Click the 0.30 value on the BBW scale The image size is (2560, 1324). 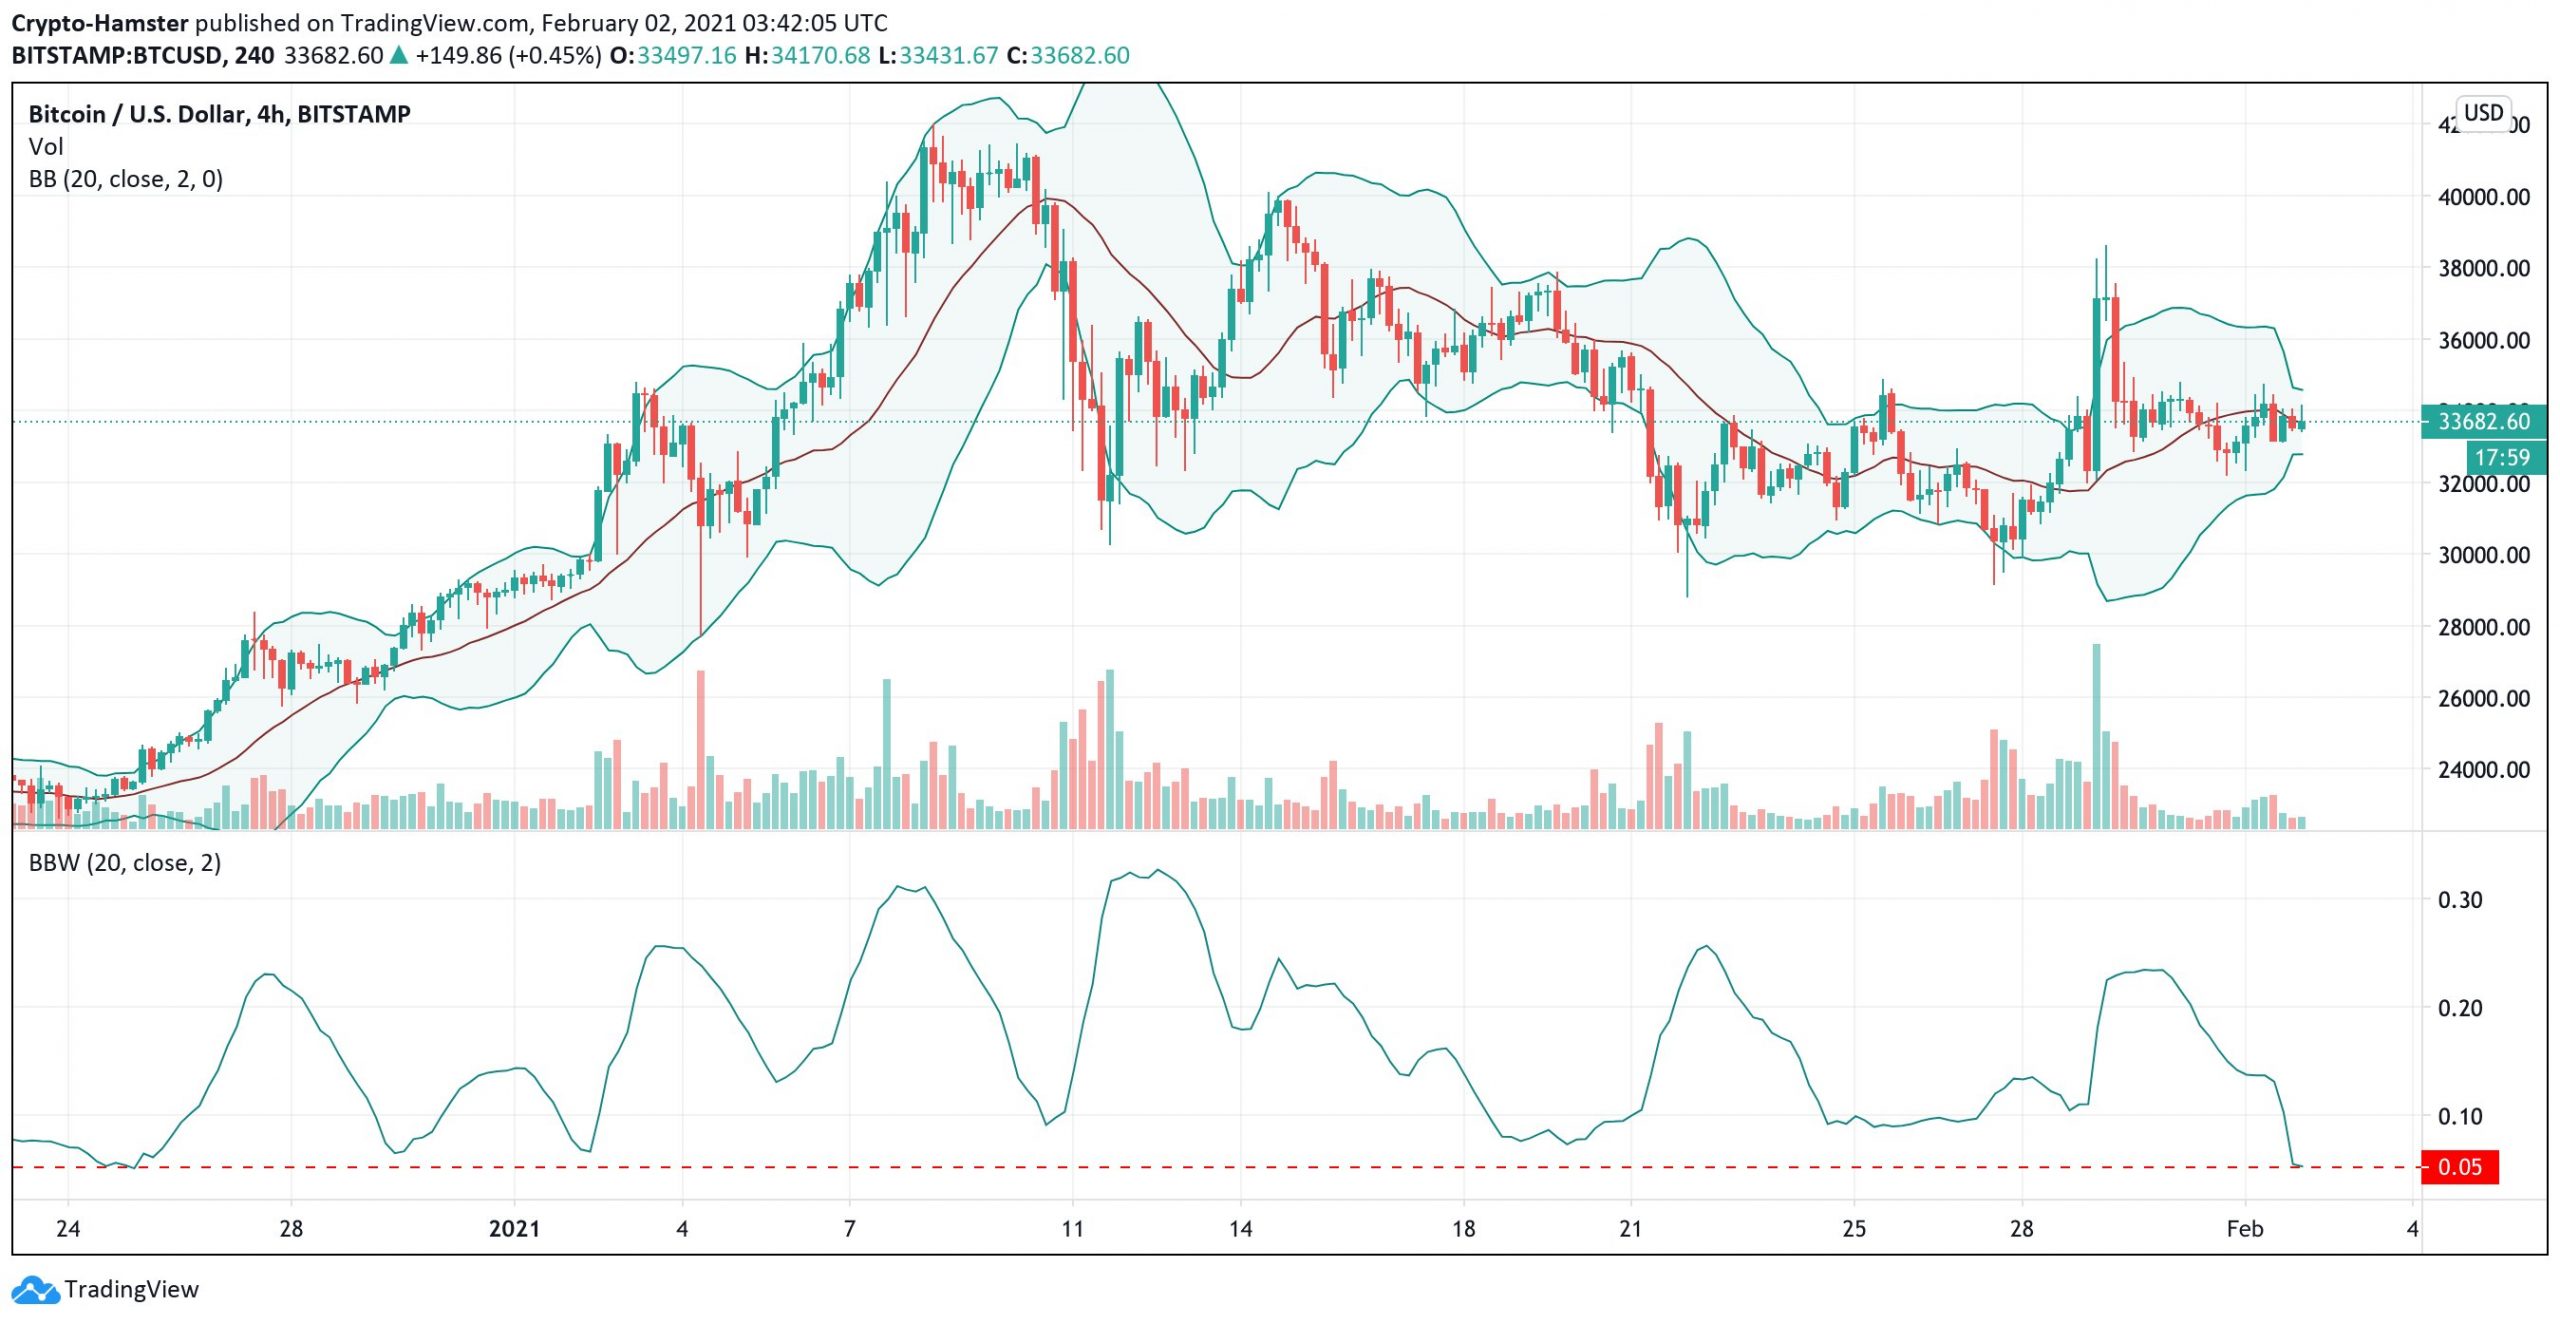point(2459,899)
